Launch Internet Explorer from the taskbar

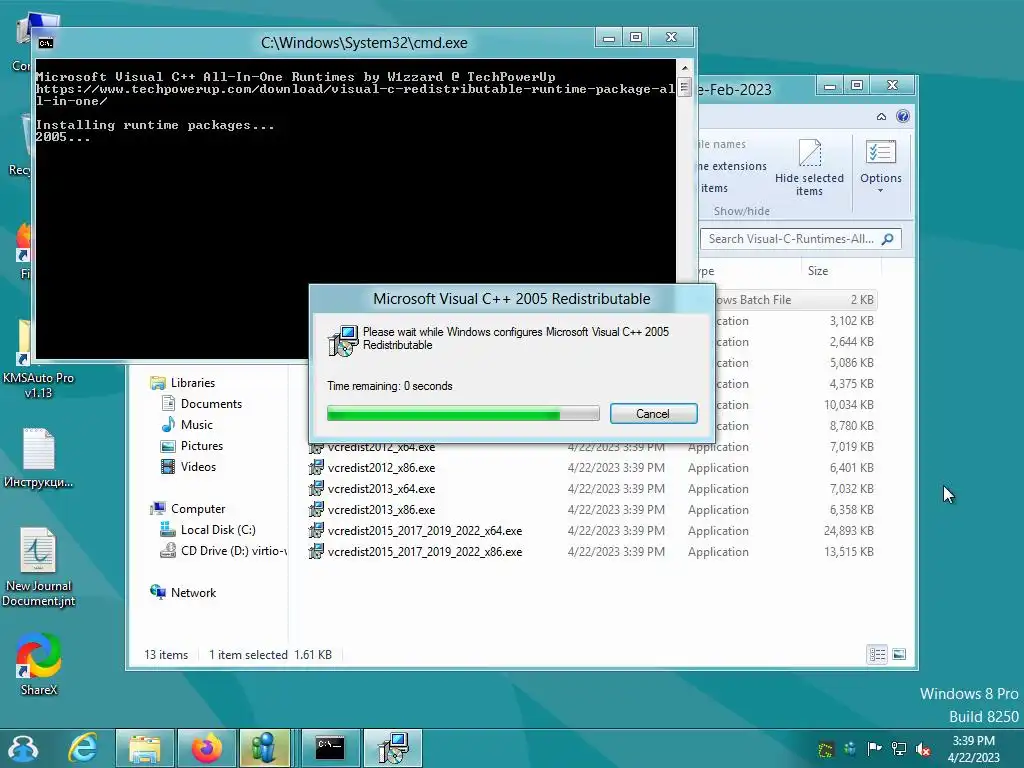pyautogui.click(x=84, y=748)
